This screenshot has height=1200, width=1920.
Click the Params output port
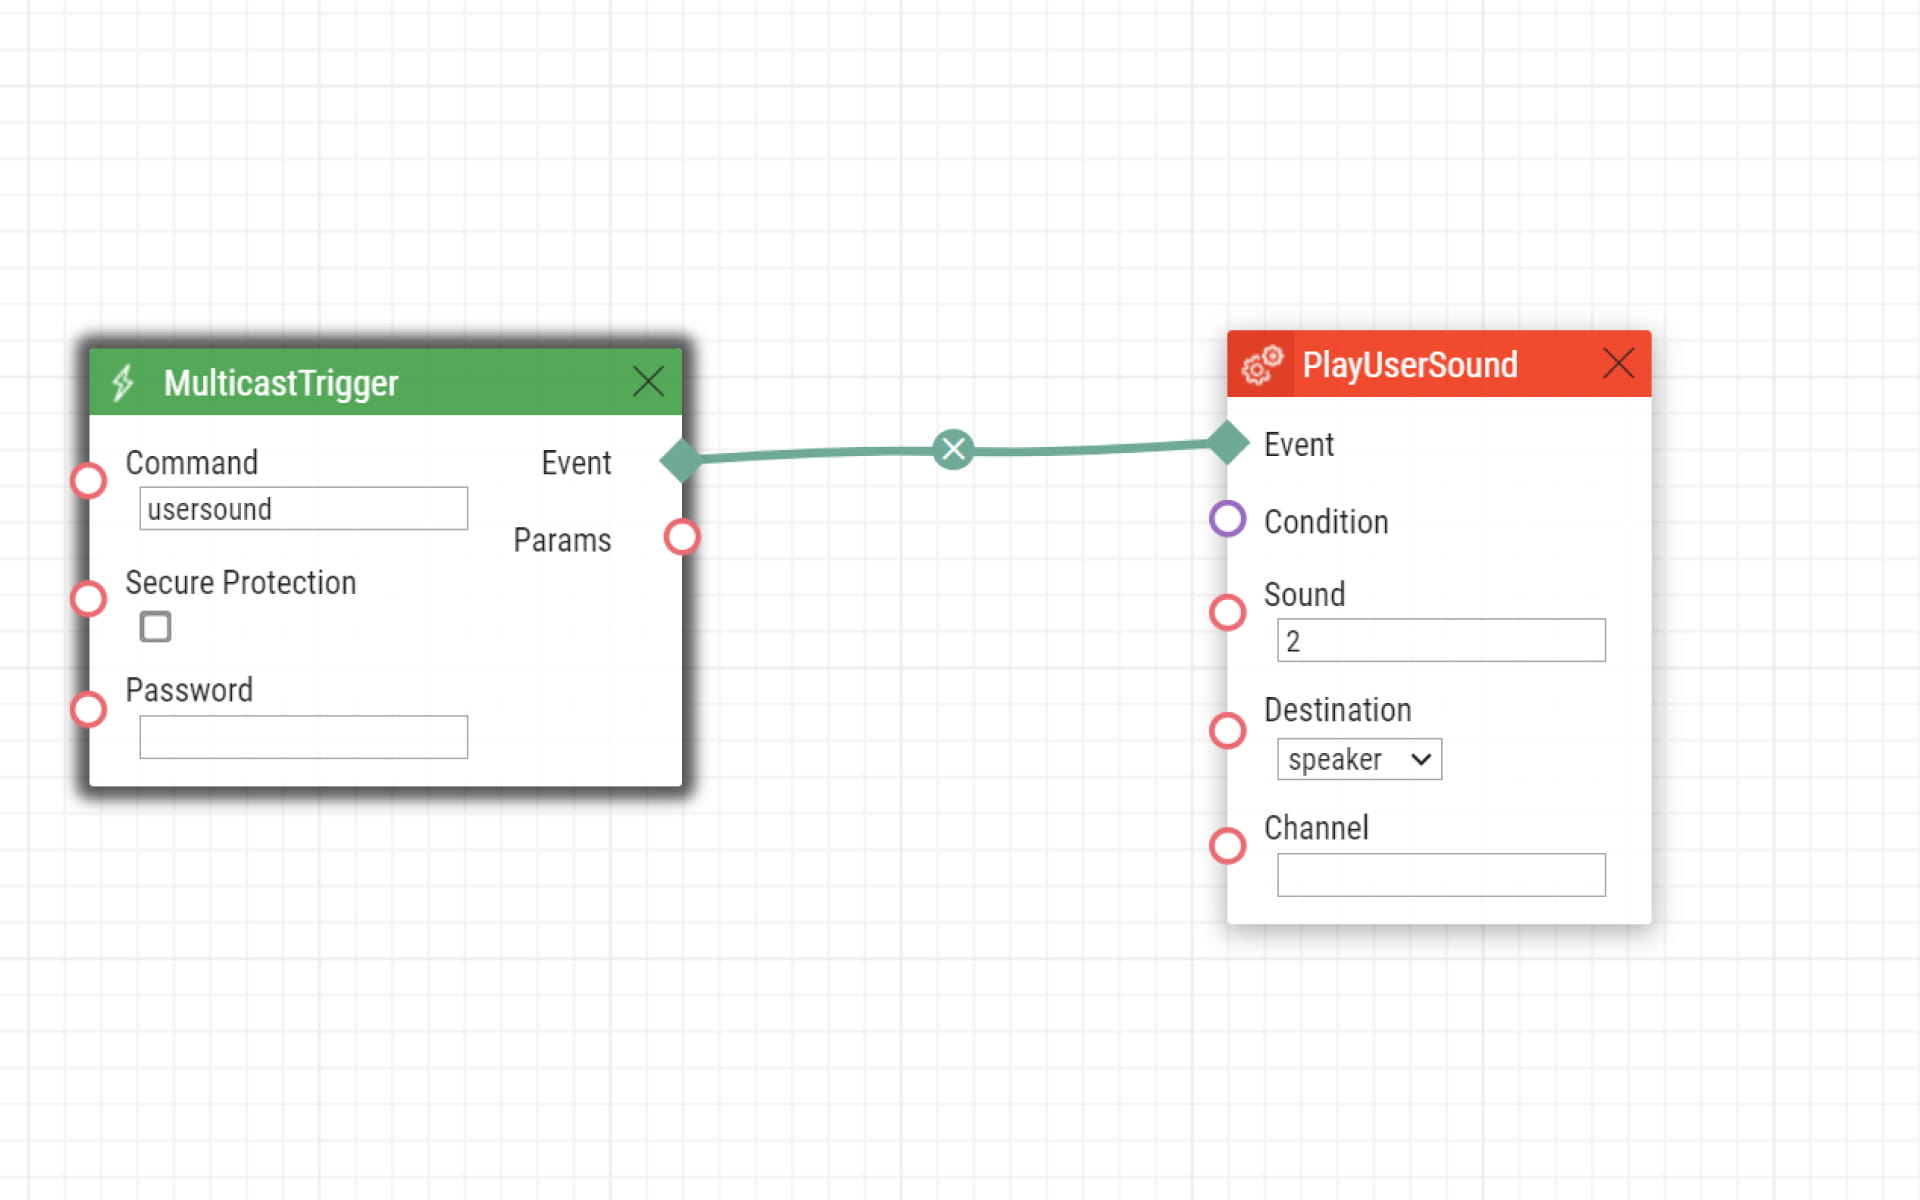[682, 537]
